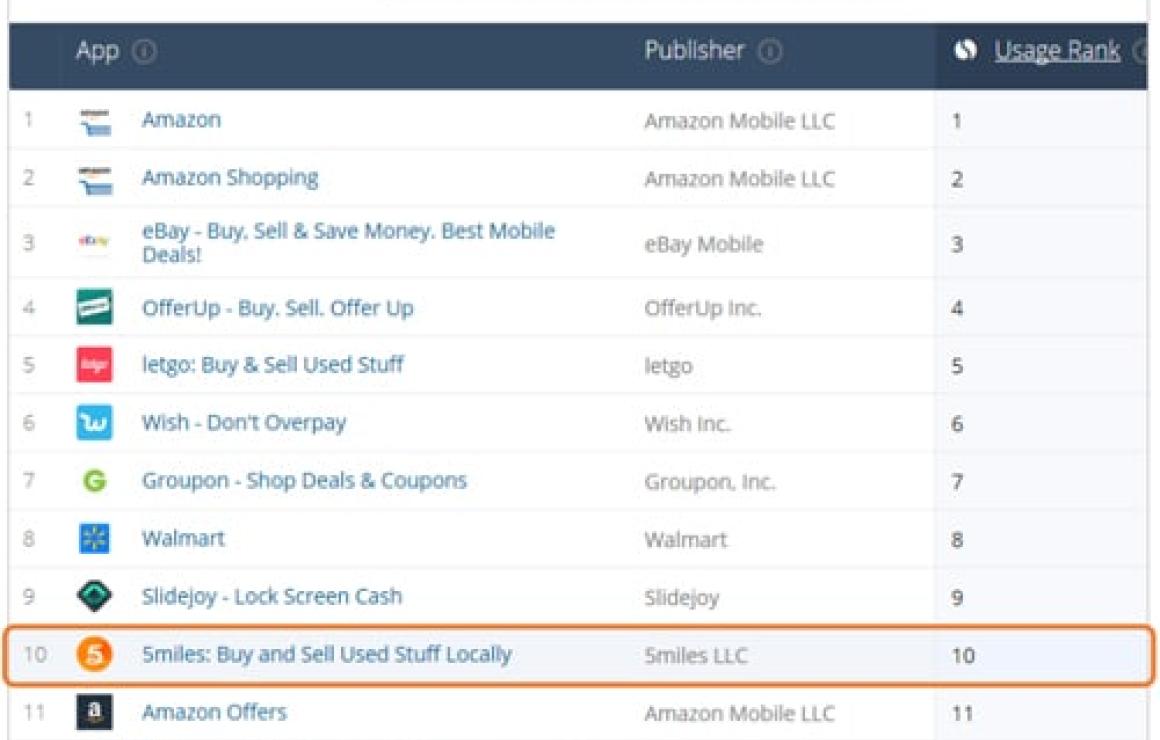Open Groupon - Shop Deals & Coupons link

click(304, 480)
